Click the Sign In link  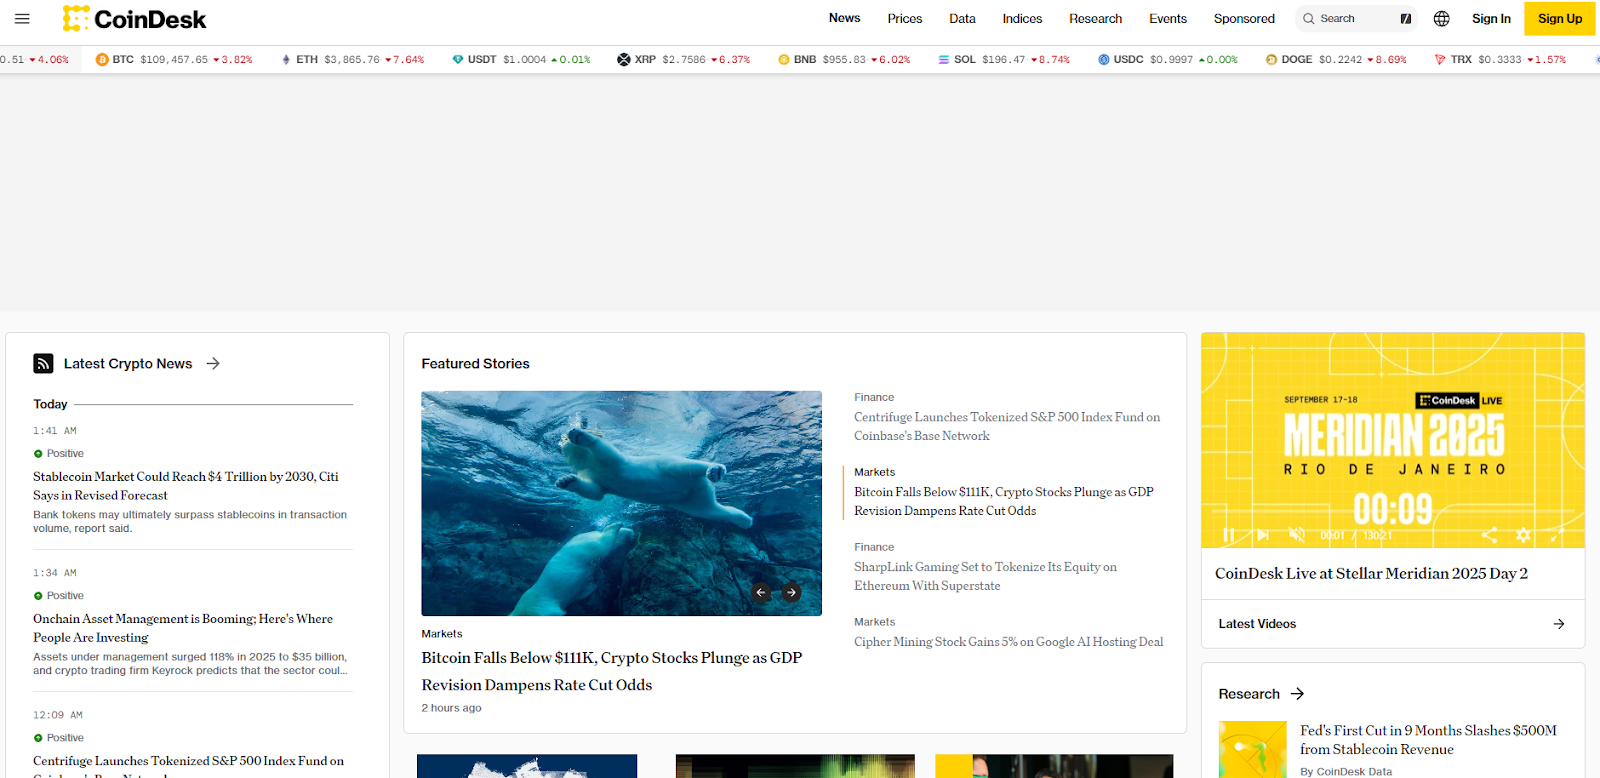[1491, 18]
